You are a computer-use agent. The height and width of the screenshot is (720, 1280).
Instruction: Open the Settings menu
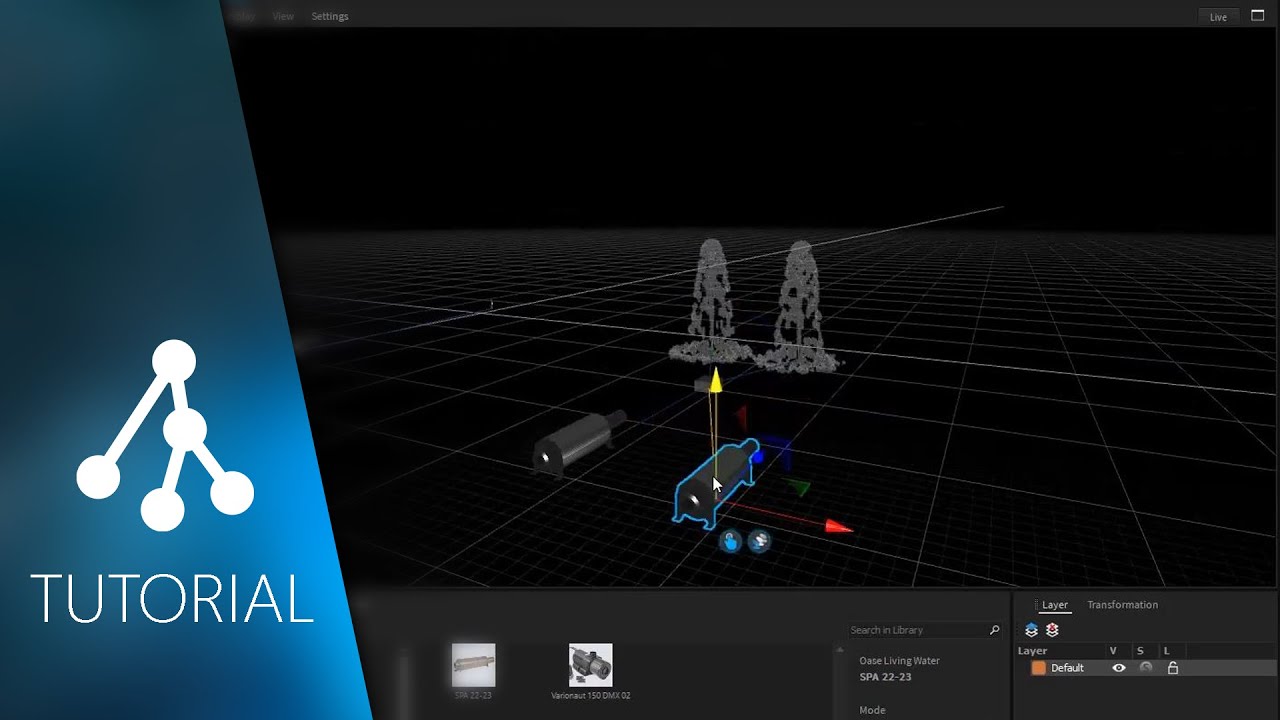click(x=330, y=16)
